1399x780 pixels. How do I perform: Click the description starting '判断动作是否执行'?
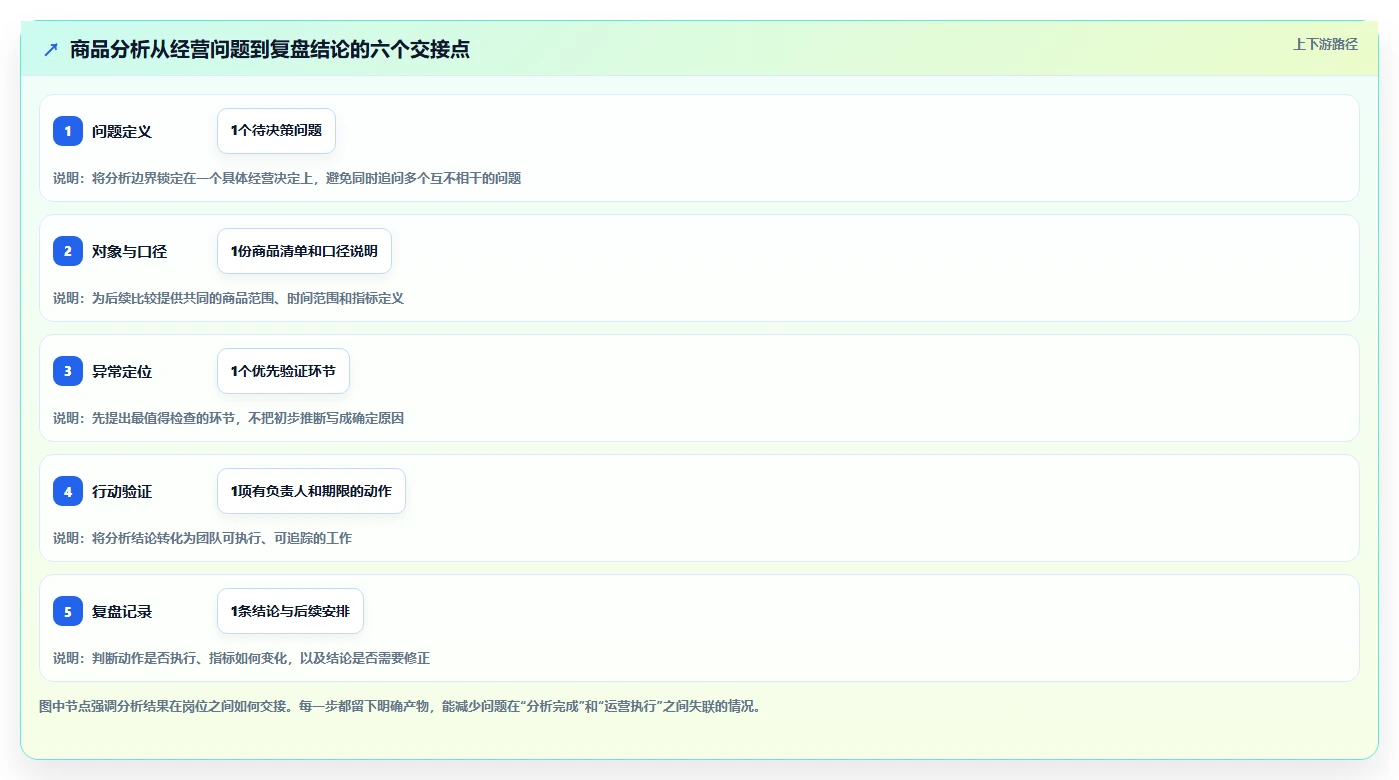(x=241, y=658)
